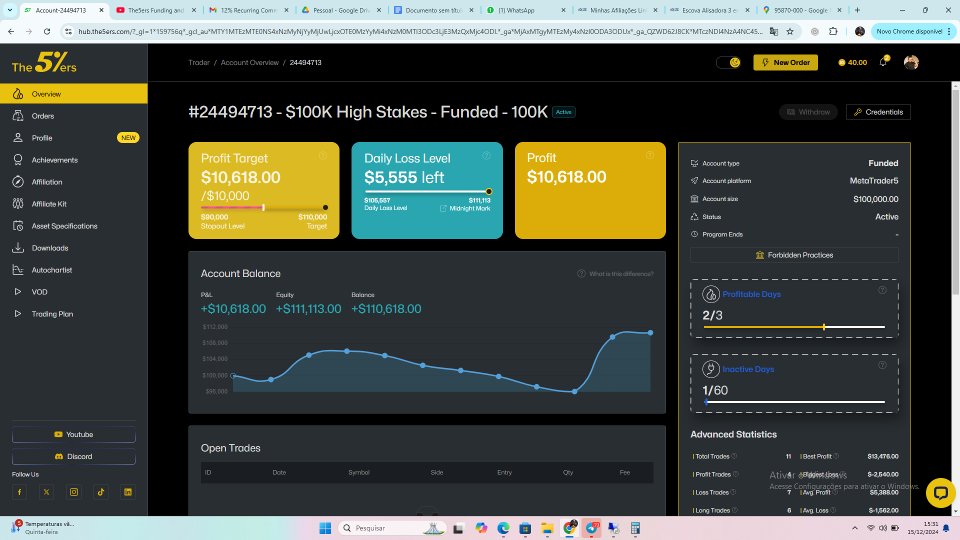Open account Credentials
Screen dimensions: 960x540
[879, 112]
